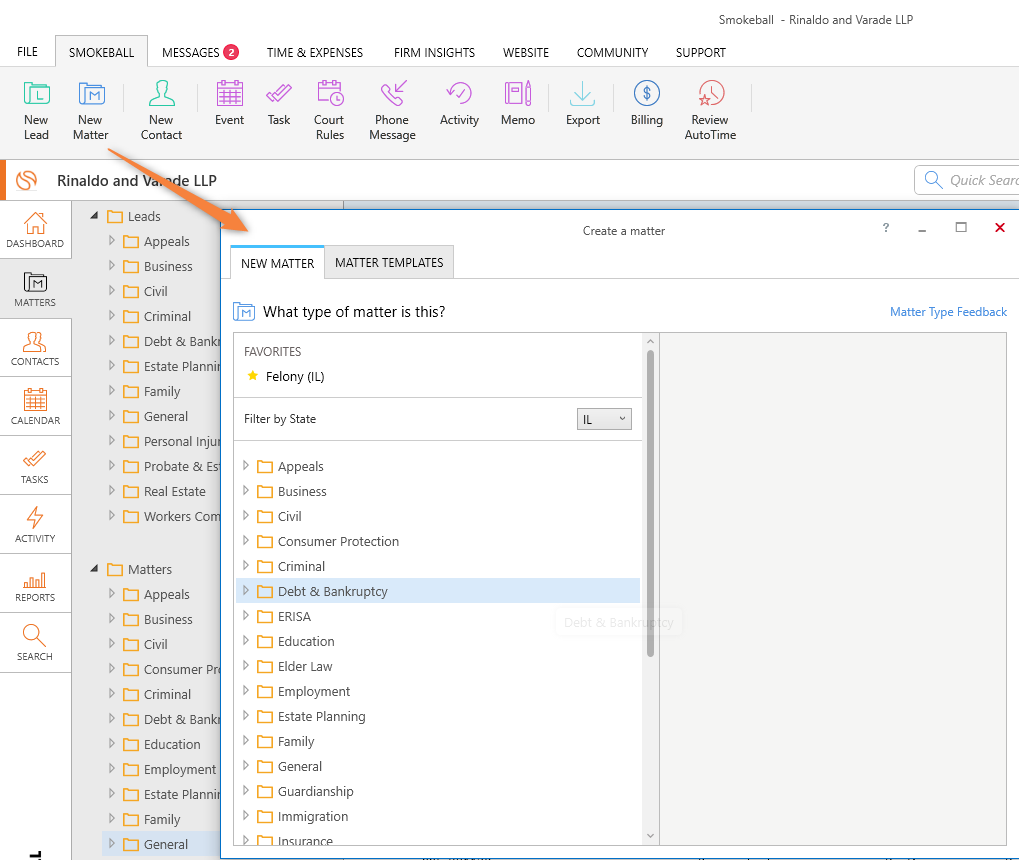Image resolution: width=1019 pixels, height=860 pixels.
Task: Select Estate Planning in dialog
Action: [x=321, y=716]
